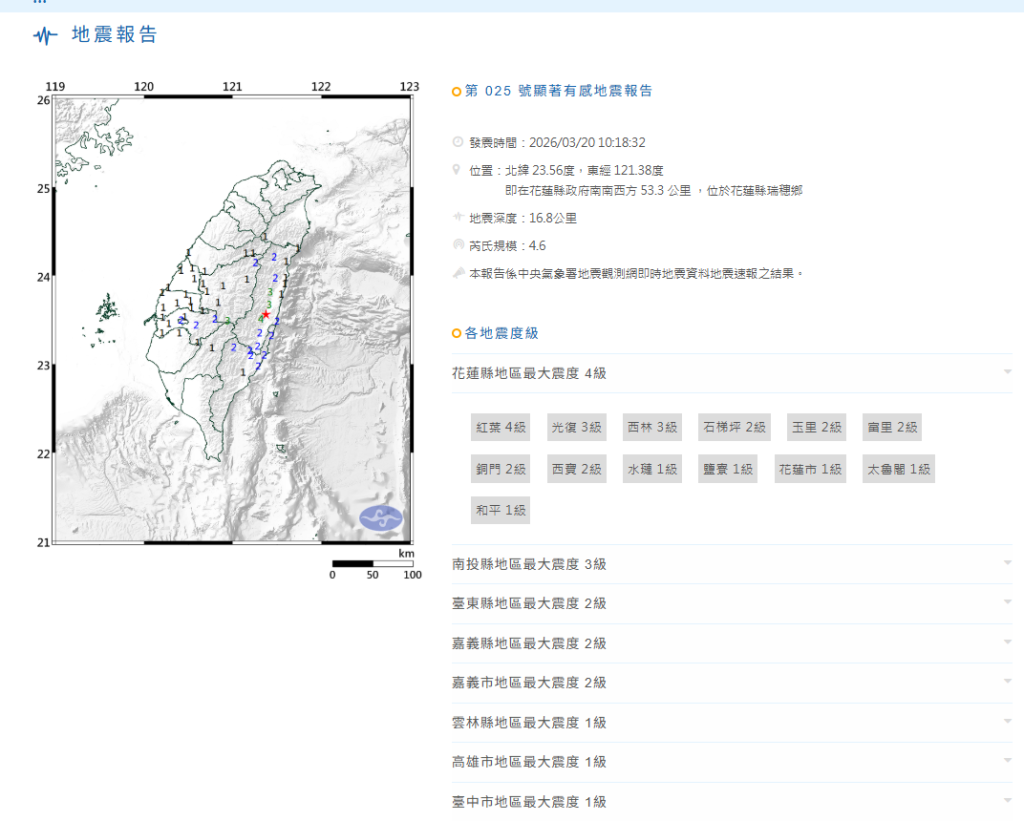Click the clock icon next to 發震時間
The image size is (1024, 821).
coord(456,142)
